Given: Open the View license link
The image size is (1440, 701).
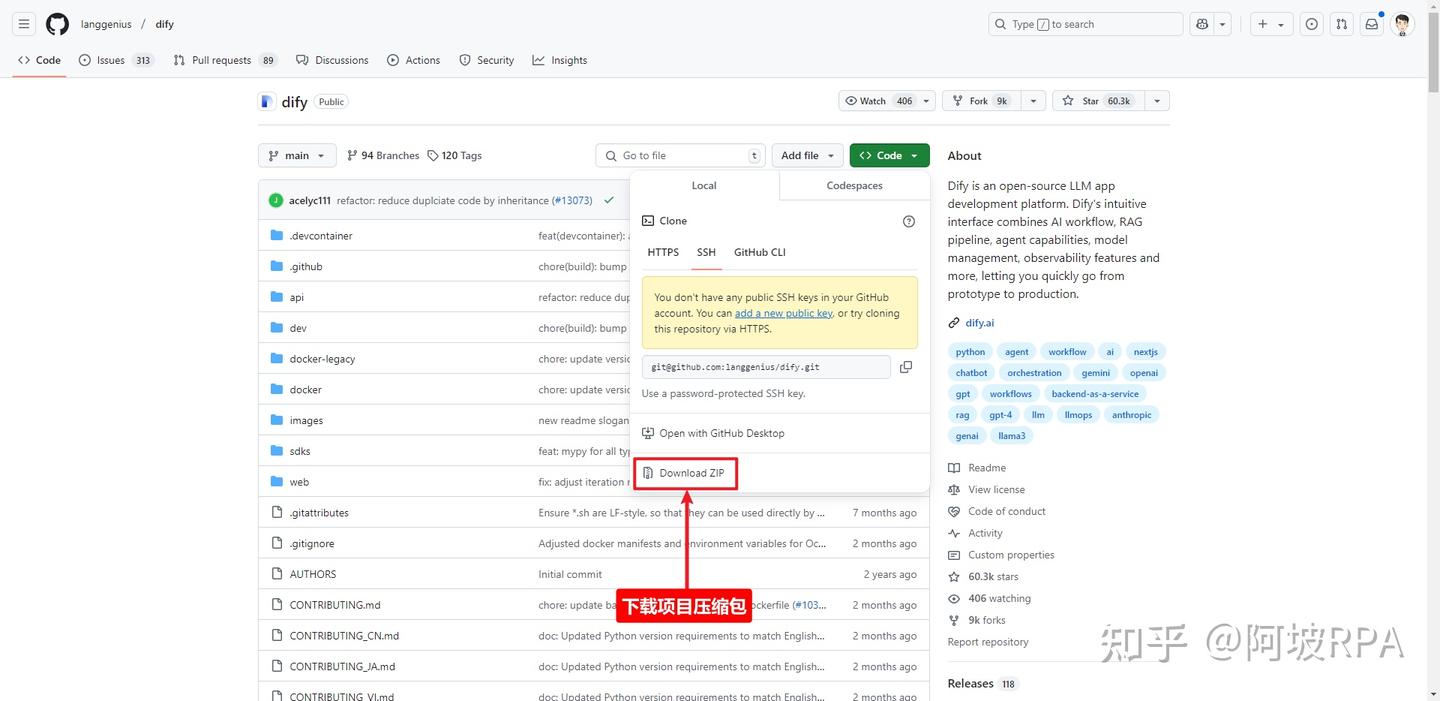Looking at the screenshot, I should pos(986,490).
